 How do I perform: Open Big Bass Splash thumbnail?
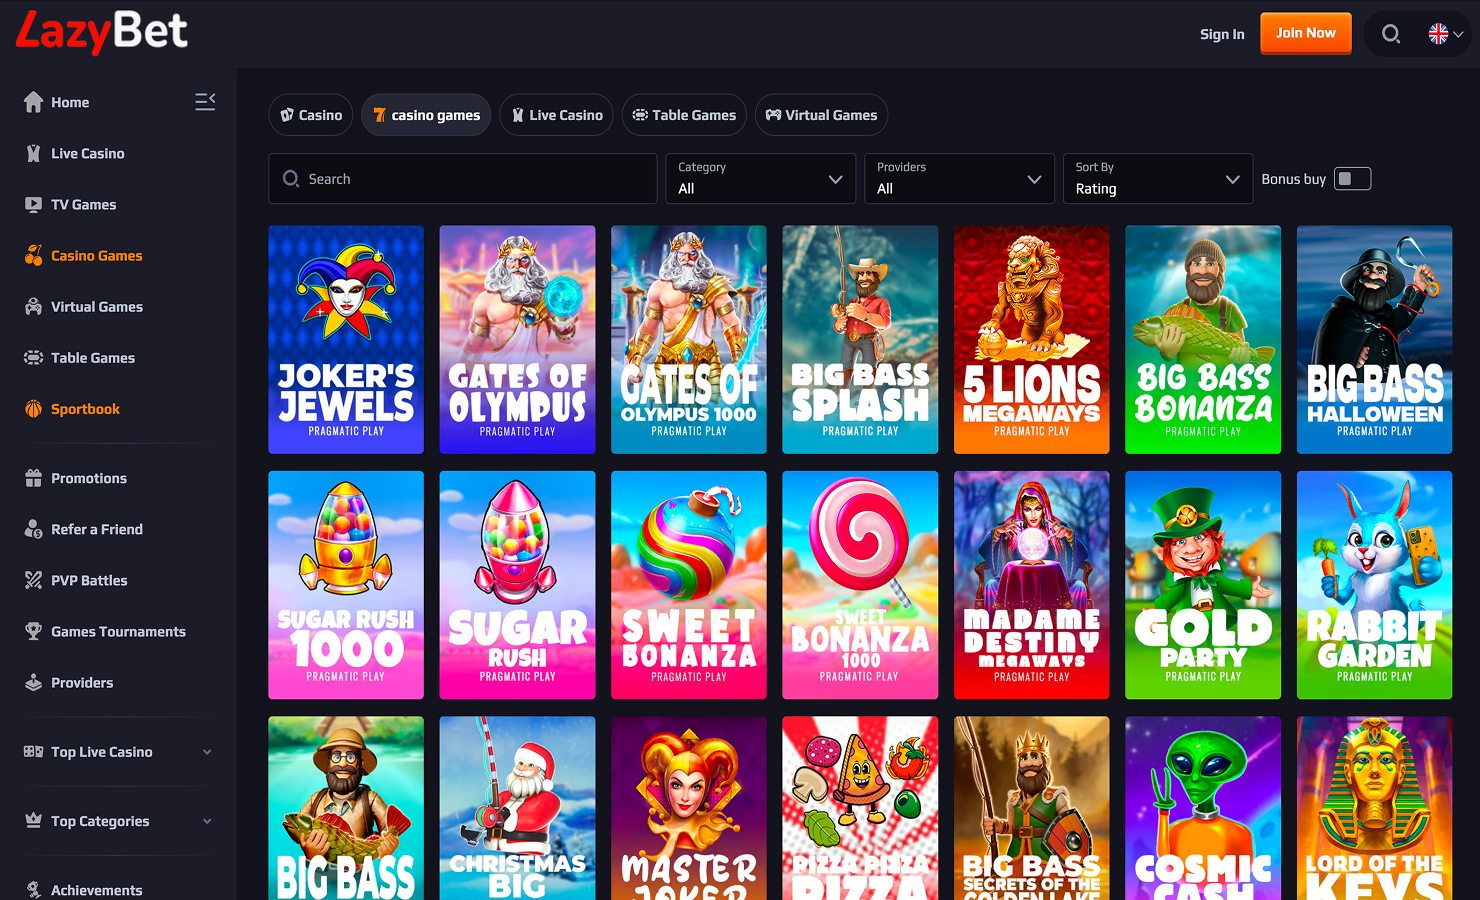tap(860, 339)
